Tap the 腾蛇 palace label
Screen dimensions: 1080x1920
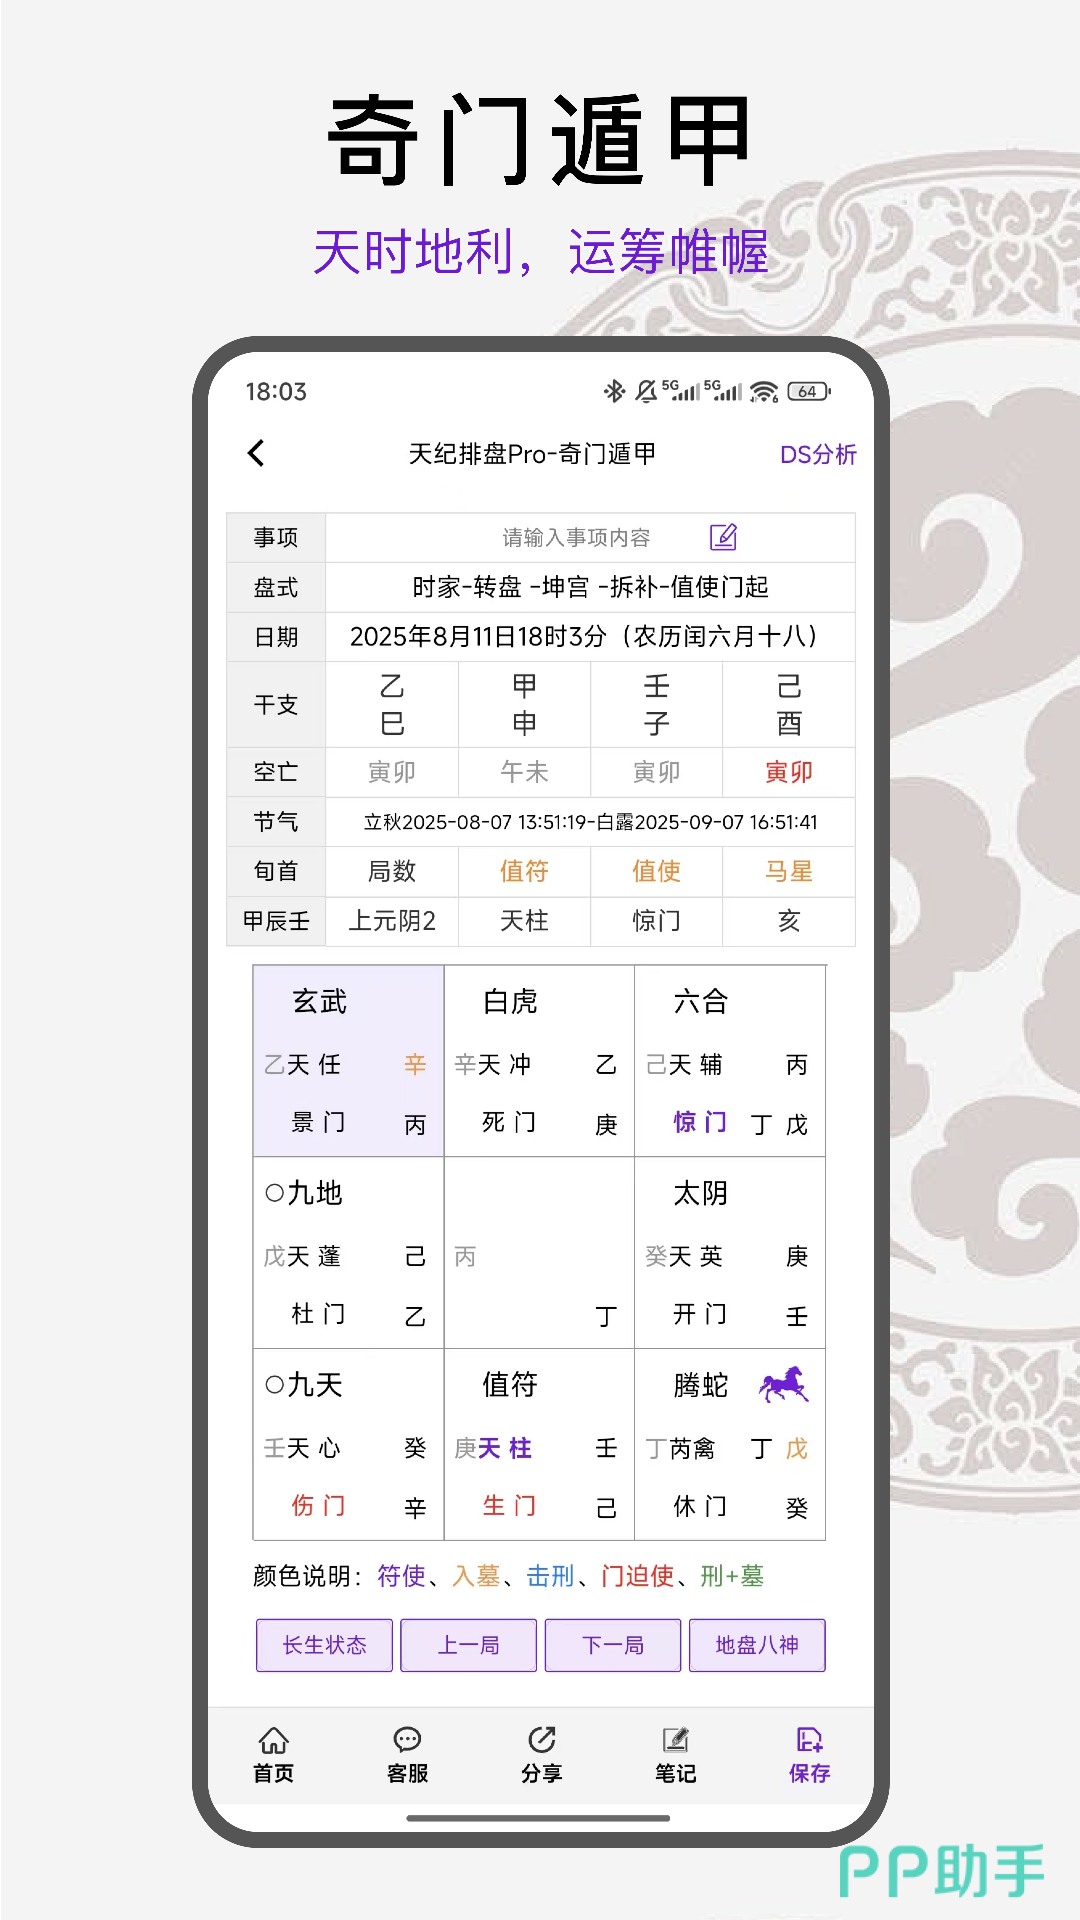(x=701, y=1385)
